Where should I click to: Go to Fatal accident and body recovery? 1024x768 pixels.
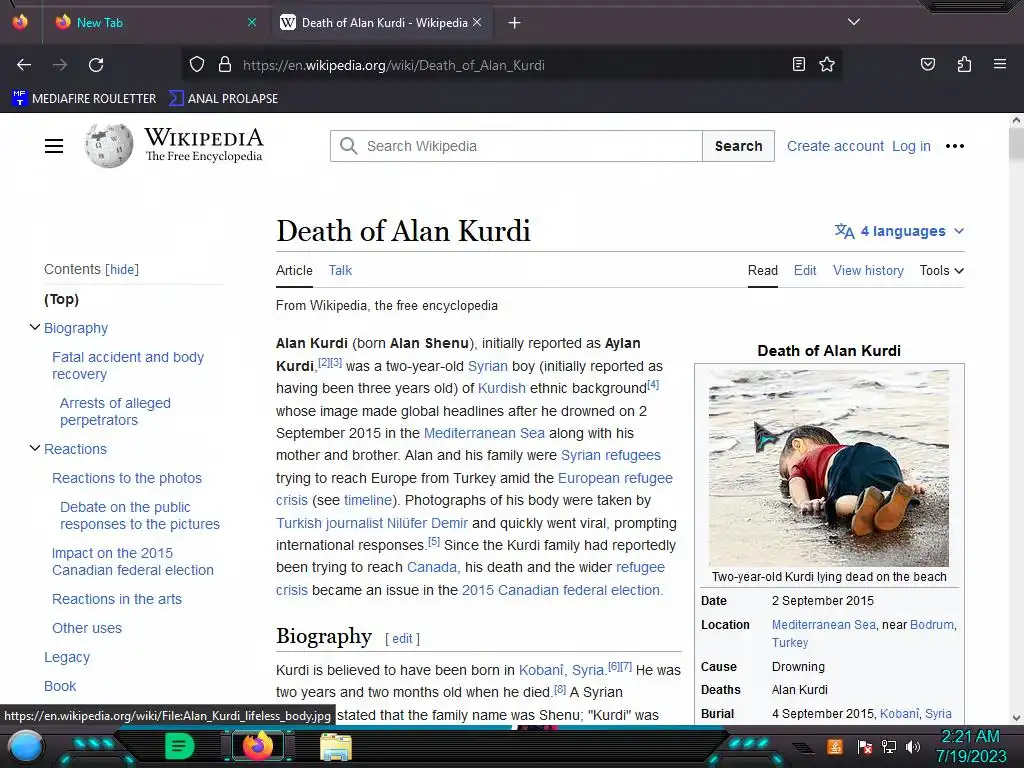click(x=128, y=366)
